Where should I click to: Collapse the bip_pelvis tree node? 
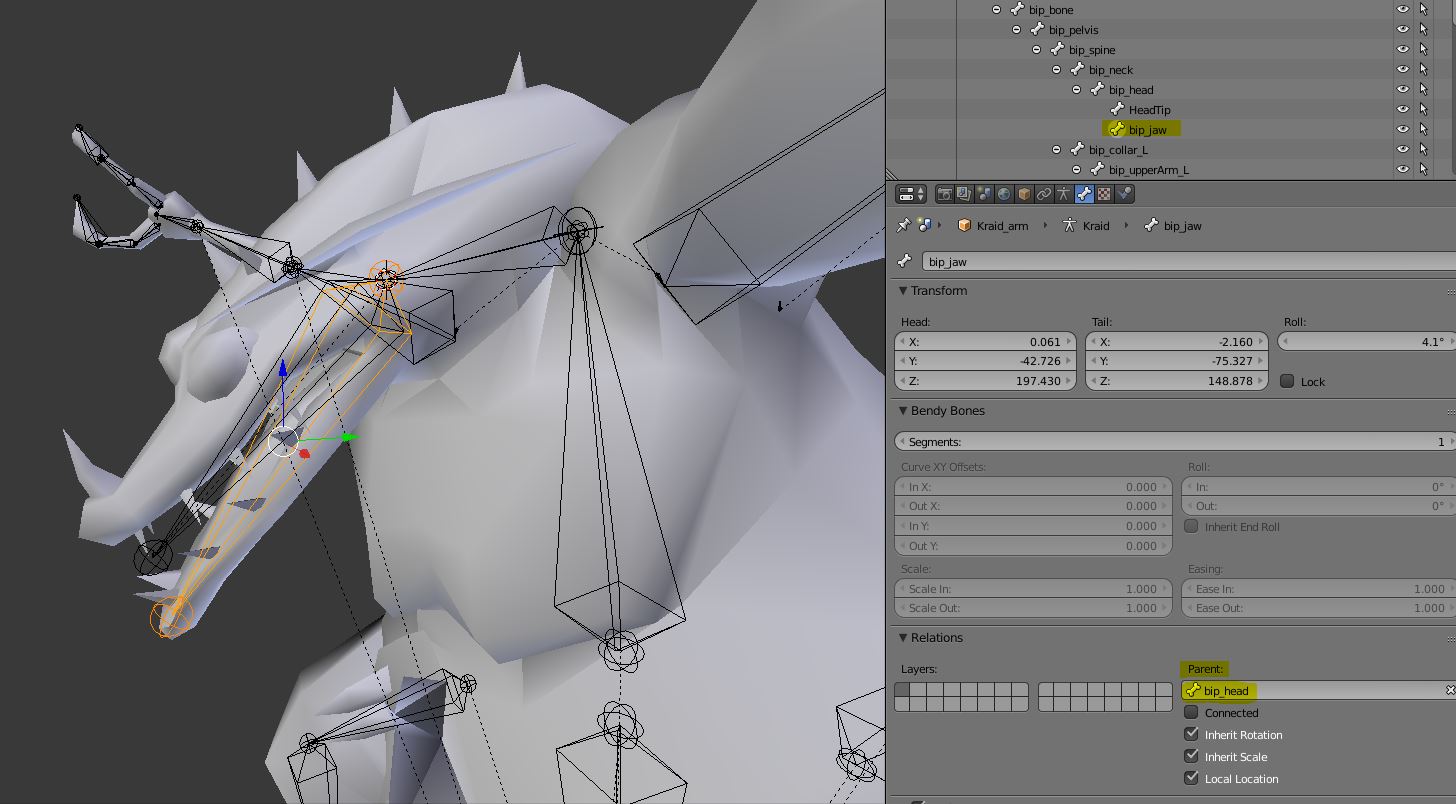coord(1017,30)
